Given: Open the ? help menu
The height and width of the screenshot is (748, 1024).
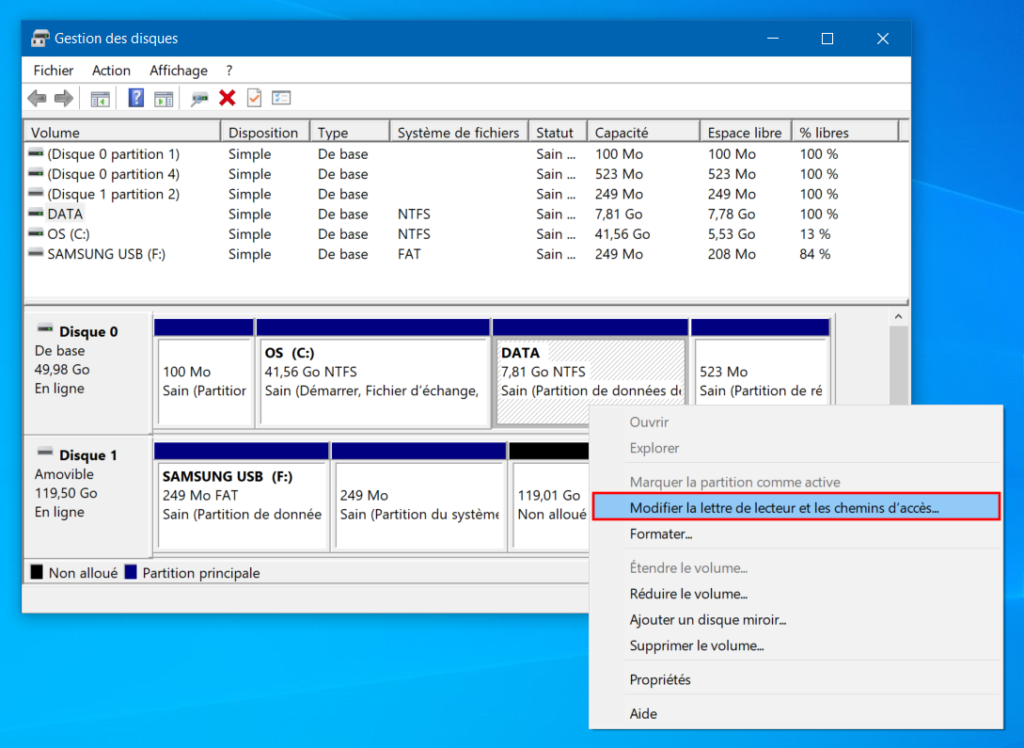Looking at the screenshot, I should (229, 71).
